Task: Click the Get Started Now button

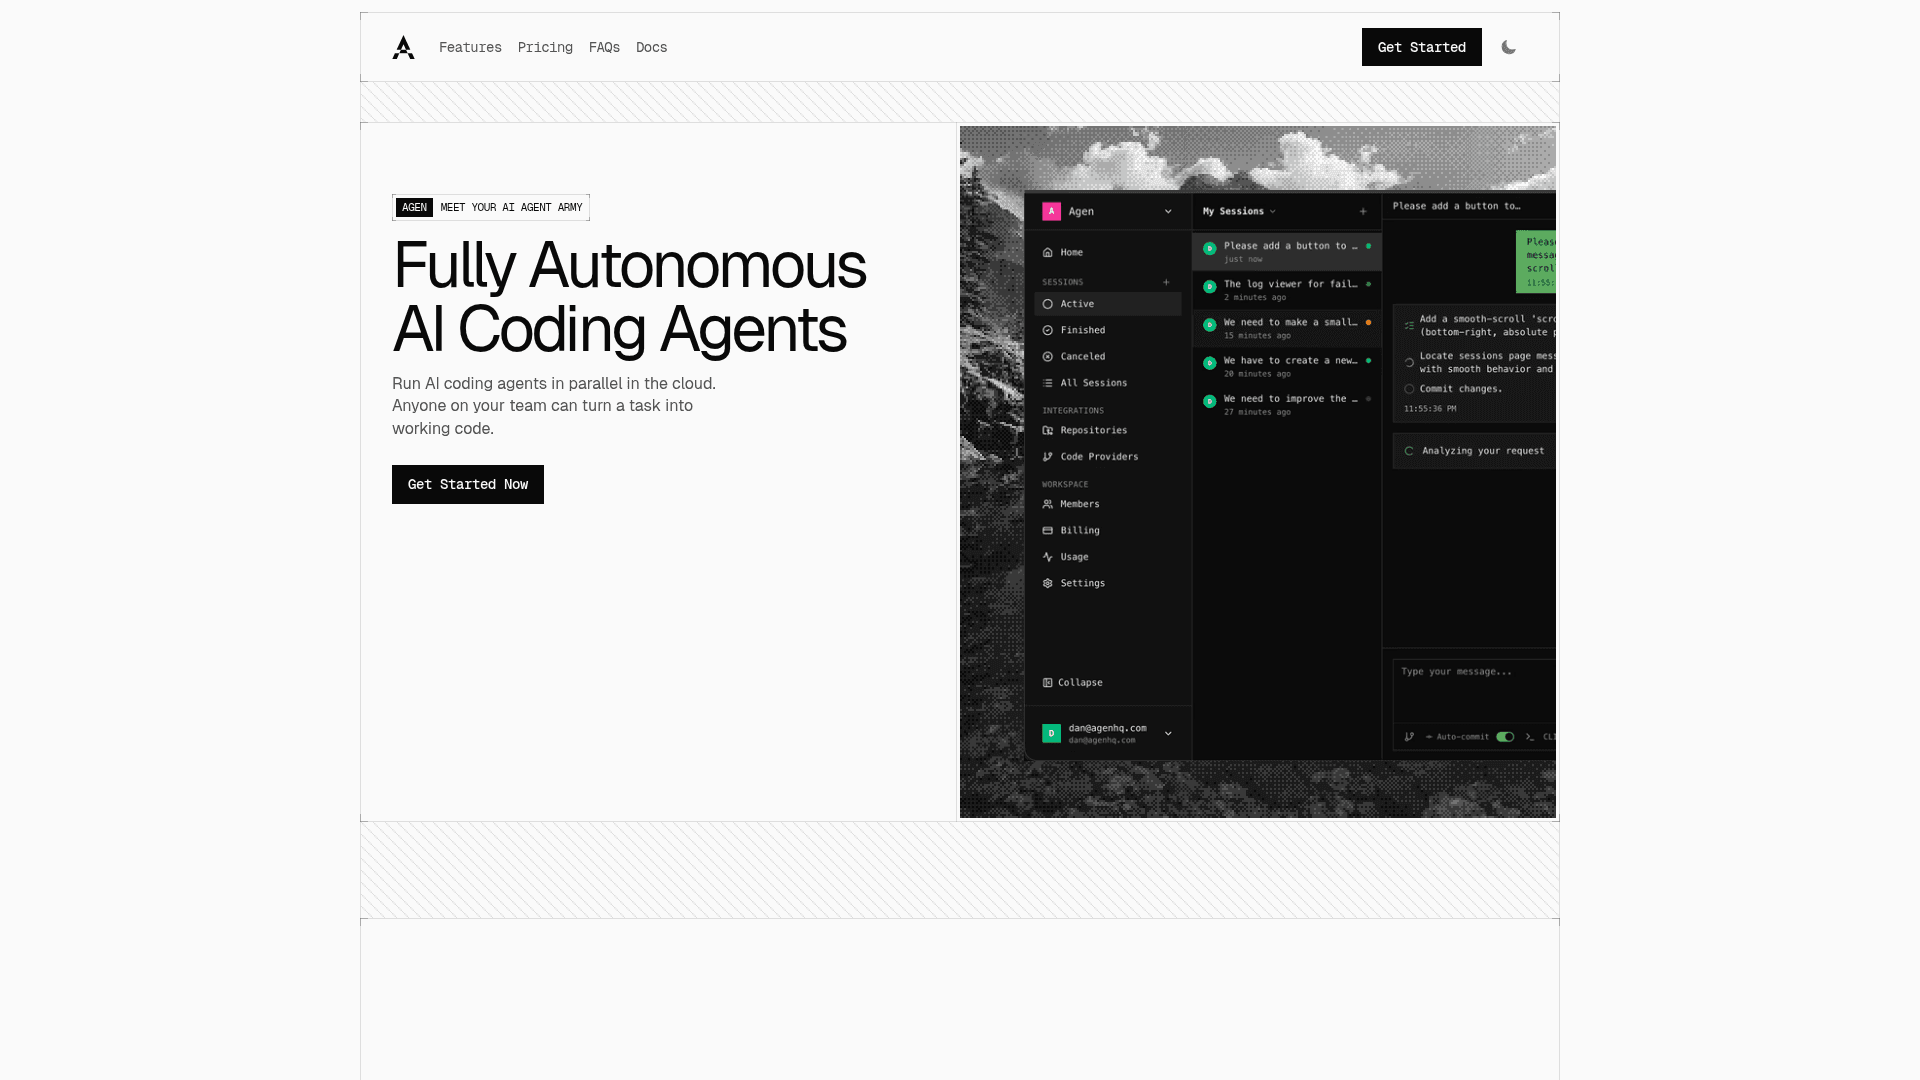Action: click(x=467, y=484)
